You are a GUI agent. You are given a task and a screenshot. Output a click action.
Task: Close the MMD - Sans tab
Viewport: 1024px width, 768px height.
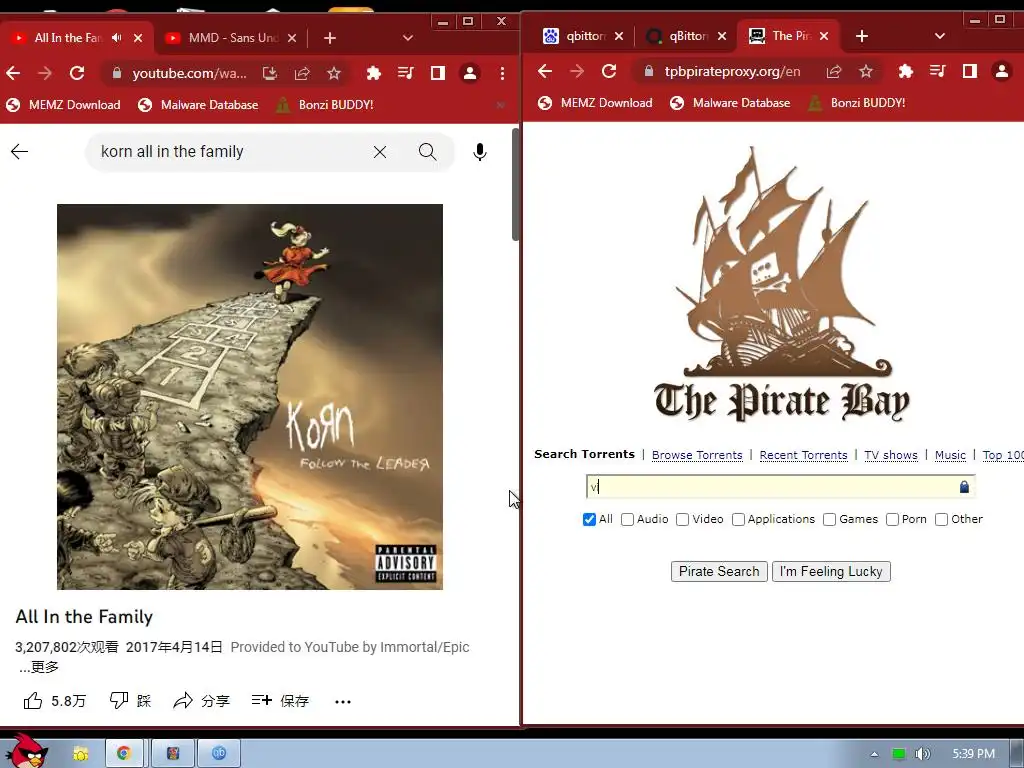292,38
